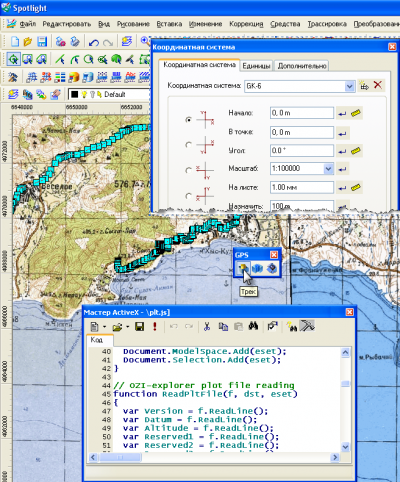Choose the raster arc selection tool
Screen dimensions: 400x482
[74, 59]
